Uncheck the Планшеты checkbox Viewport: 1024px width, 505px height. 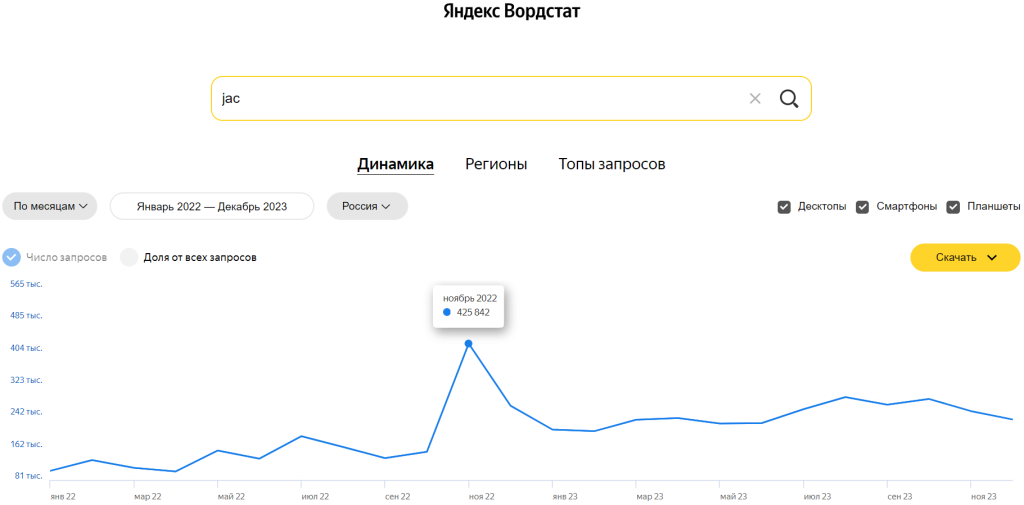coord(953,207)
